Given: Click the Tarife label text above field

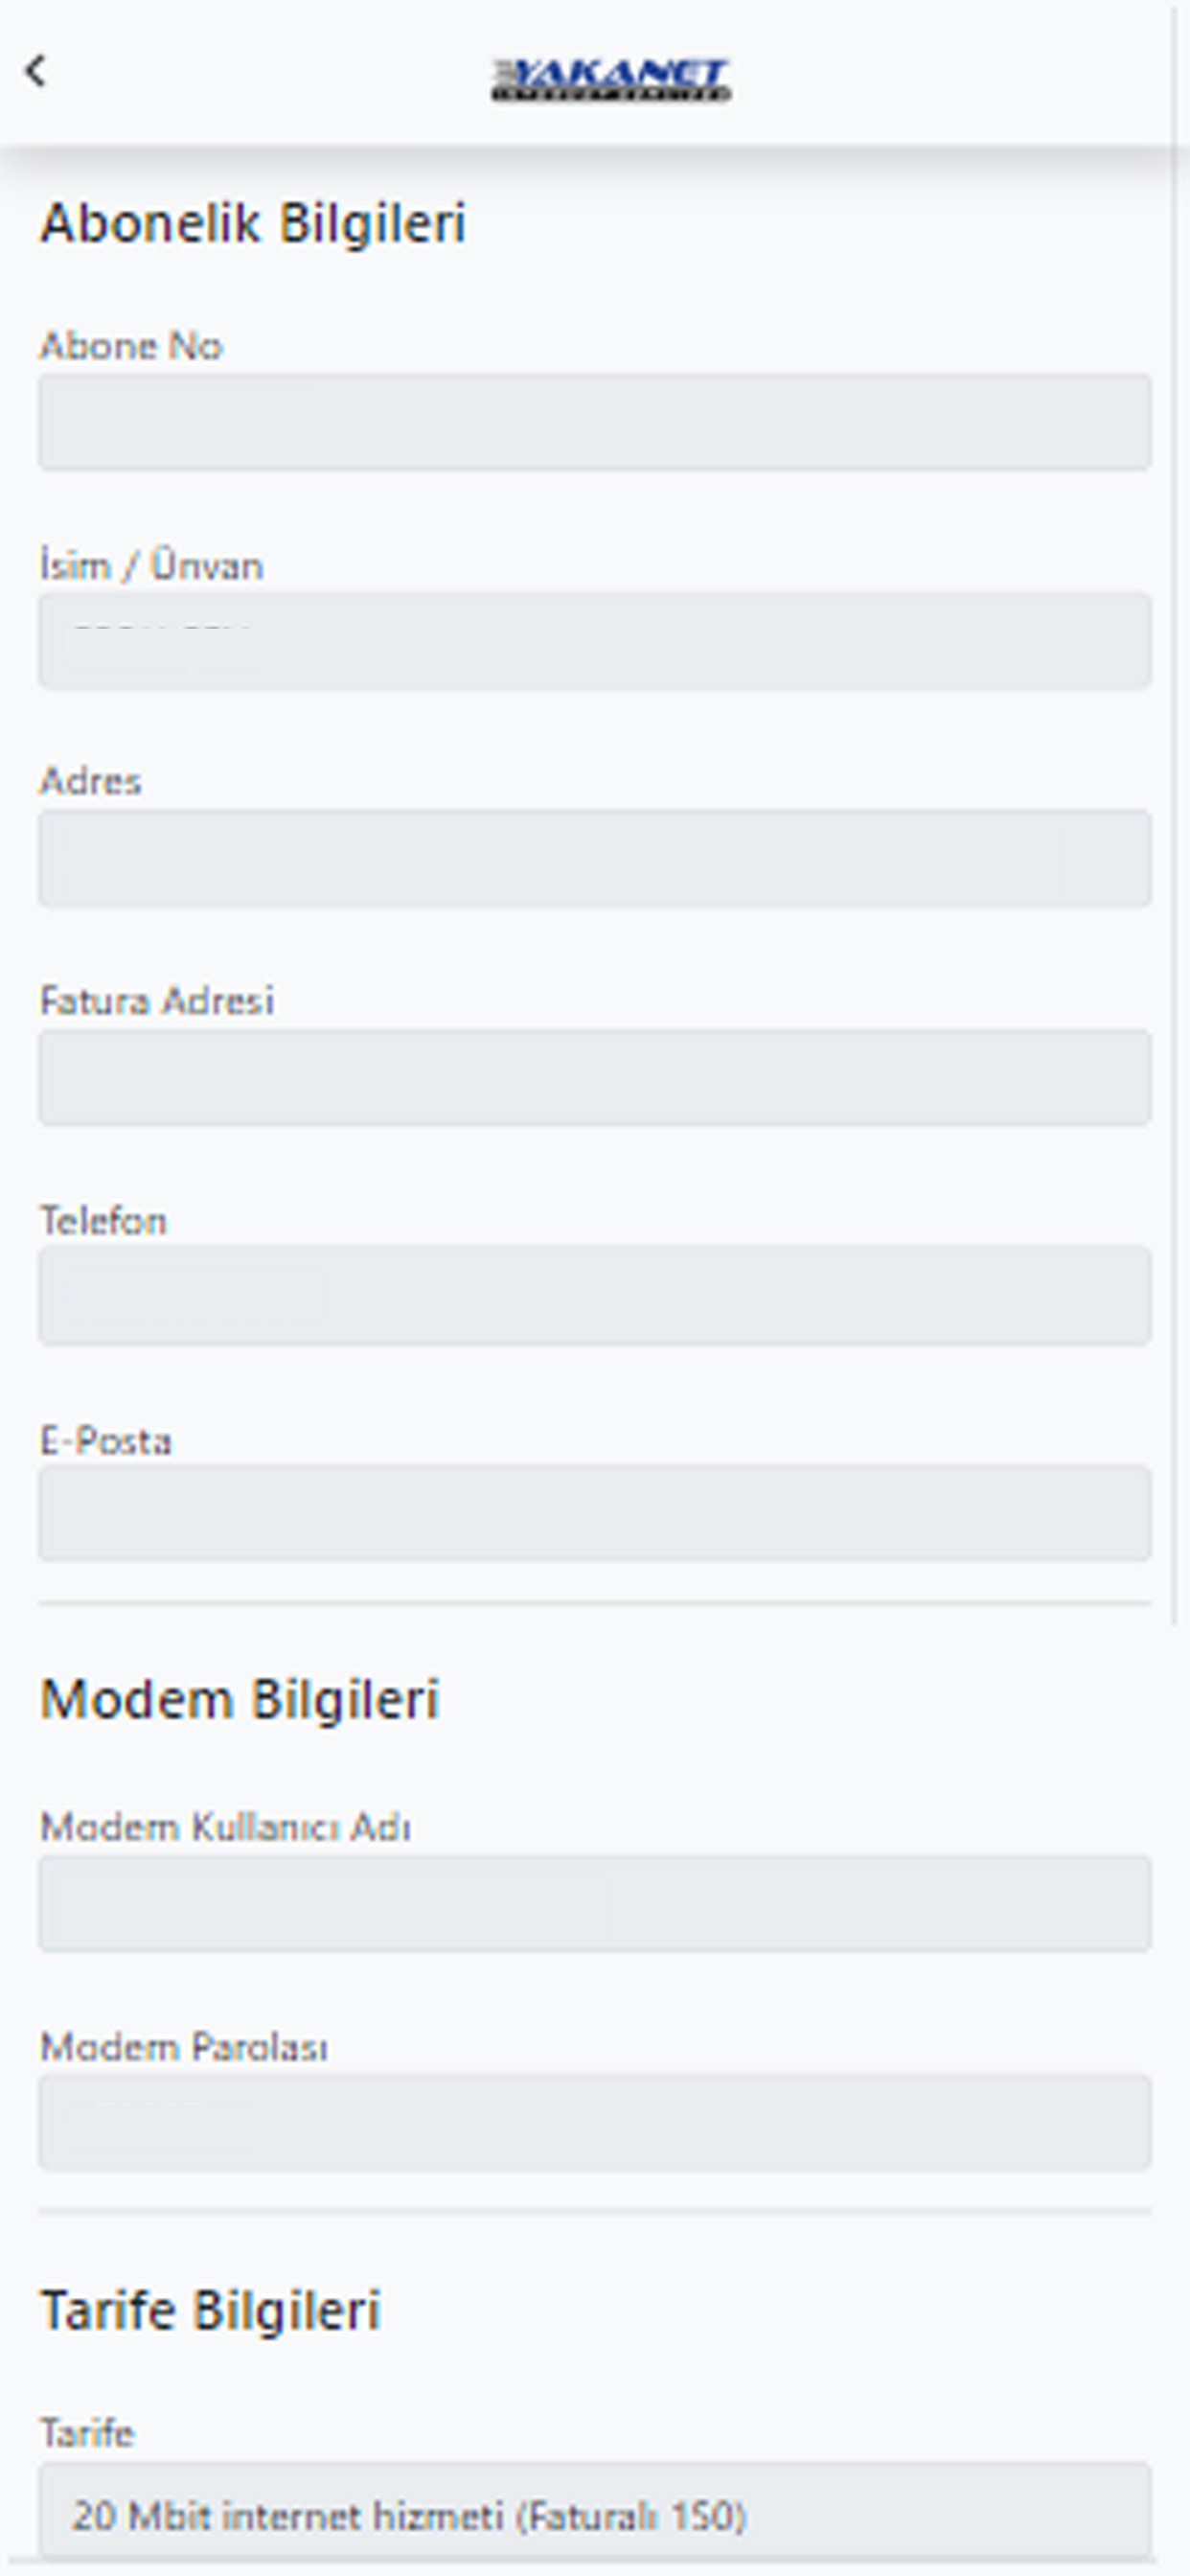Looking at the screenshot, I should tap(87, 2432).
